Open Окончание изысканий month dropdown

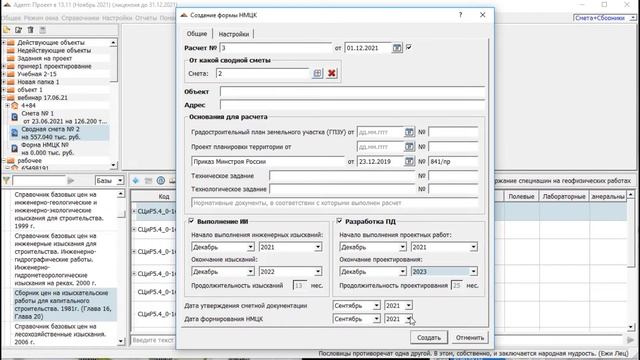(x=250, y=271)
